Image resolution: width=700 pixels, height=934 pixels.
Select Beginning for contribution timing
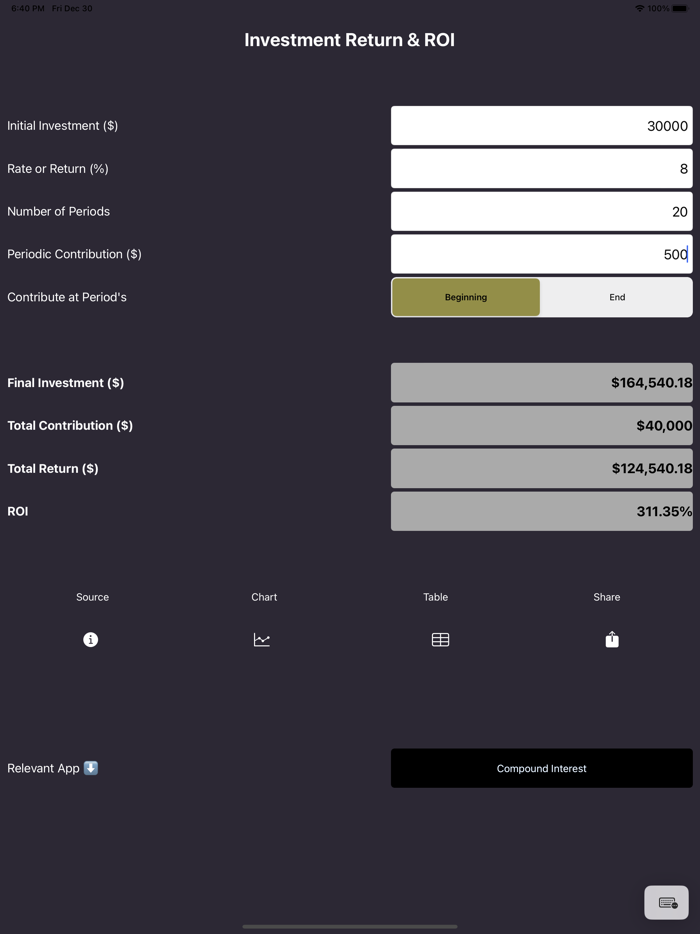pyautogui.click(x=465, y=297)
